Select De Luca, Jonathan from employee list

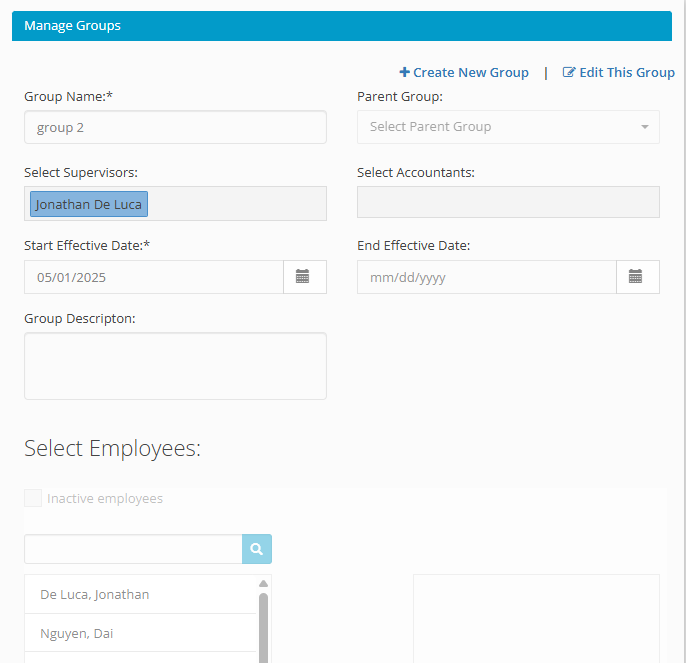[140, 594]
